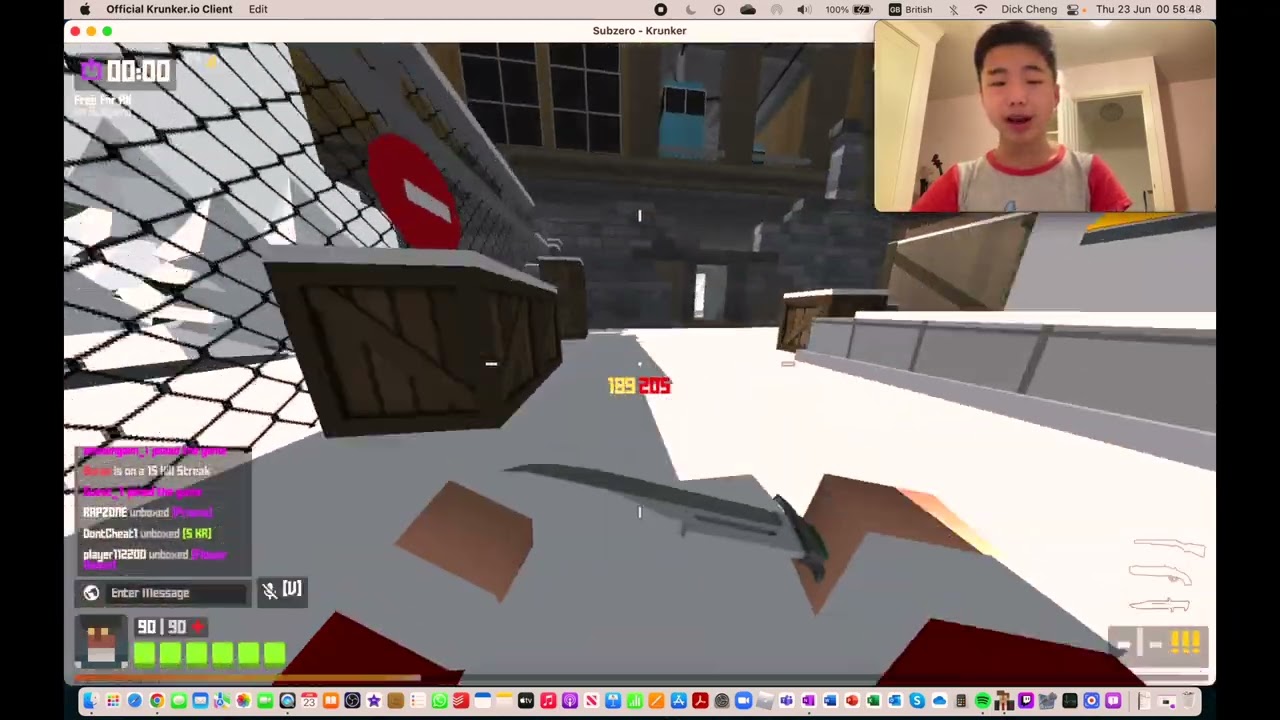Select the pistol secondary weapon icon
Image resolution: width=1280 pixels, height=720 pixels.
(x=1161, y=575)
